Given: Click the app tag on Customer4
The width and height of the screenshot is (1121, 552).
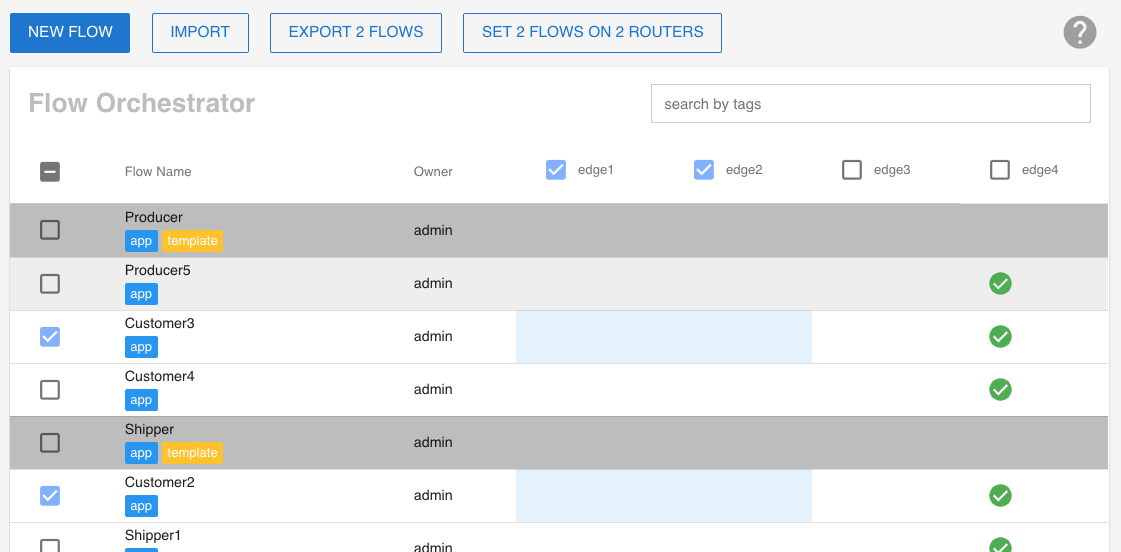Looking at the screenshot, I should [141, 400].
